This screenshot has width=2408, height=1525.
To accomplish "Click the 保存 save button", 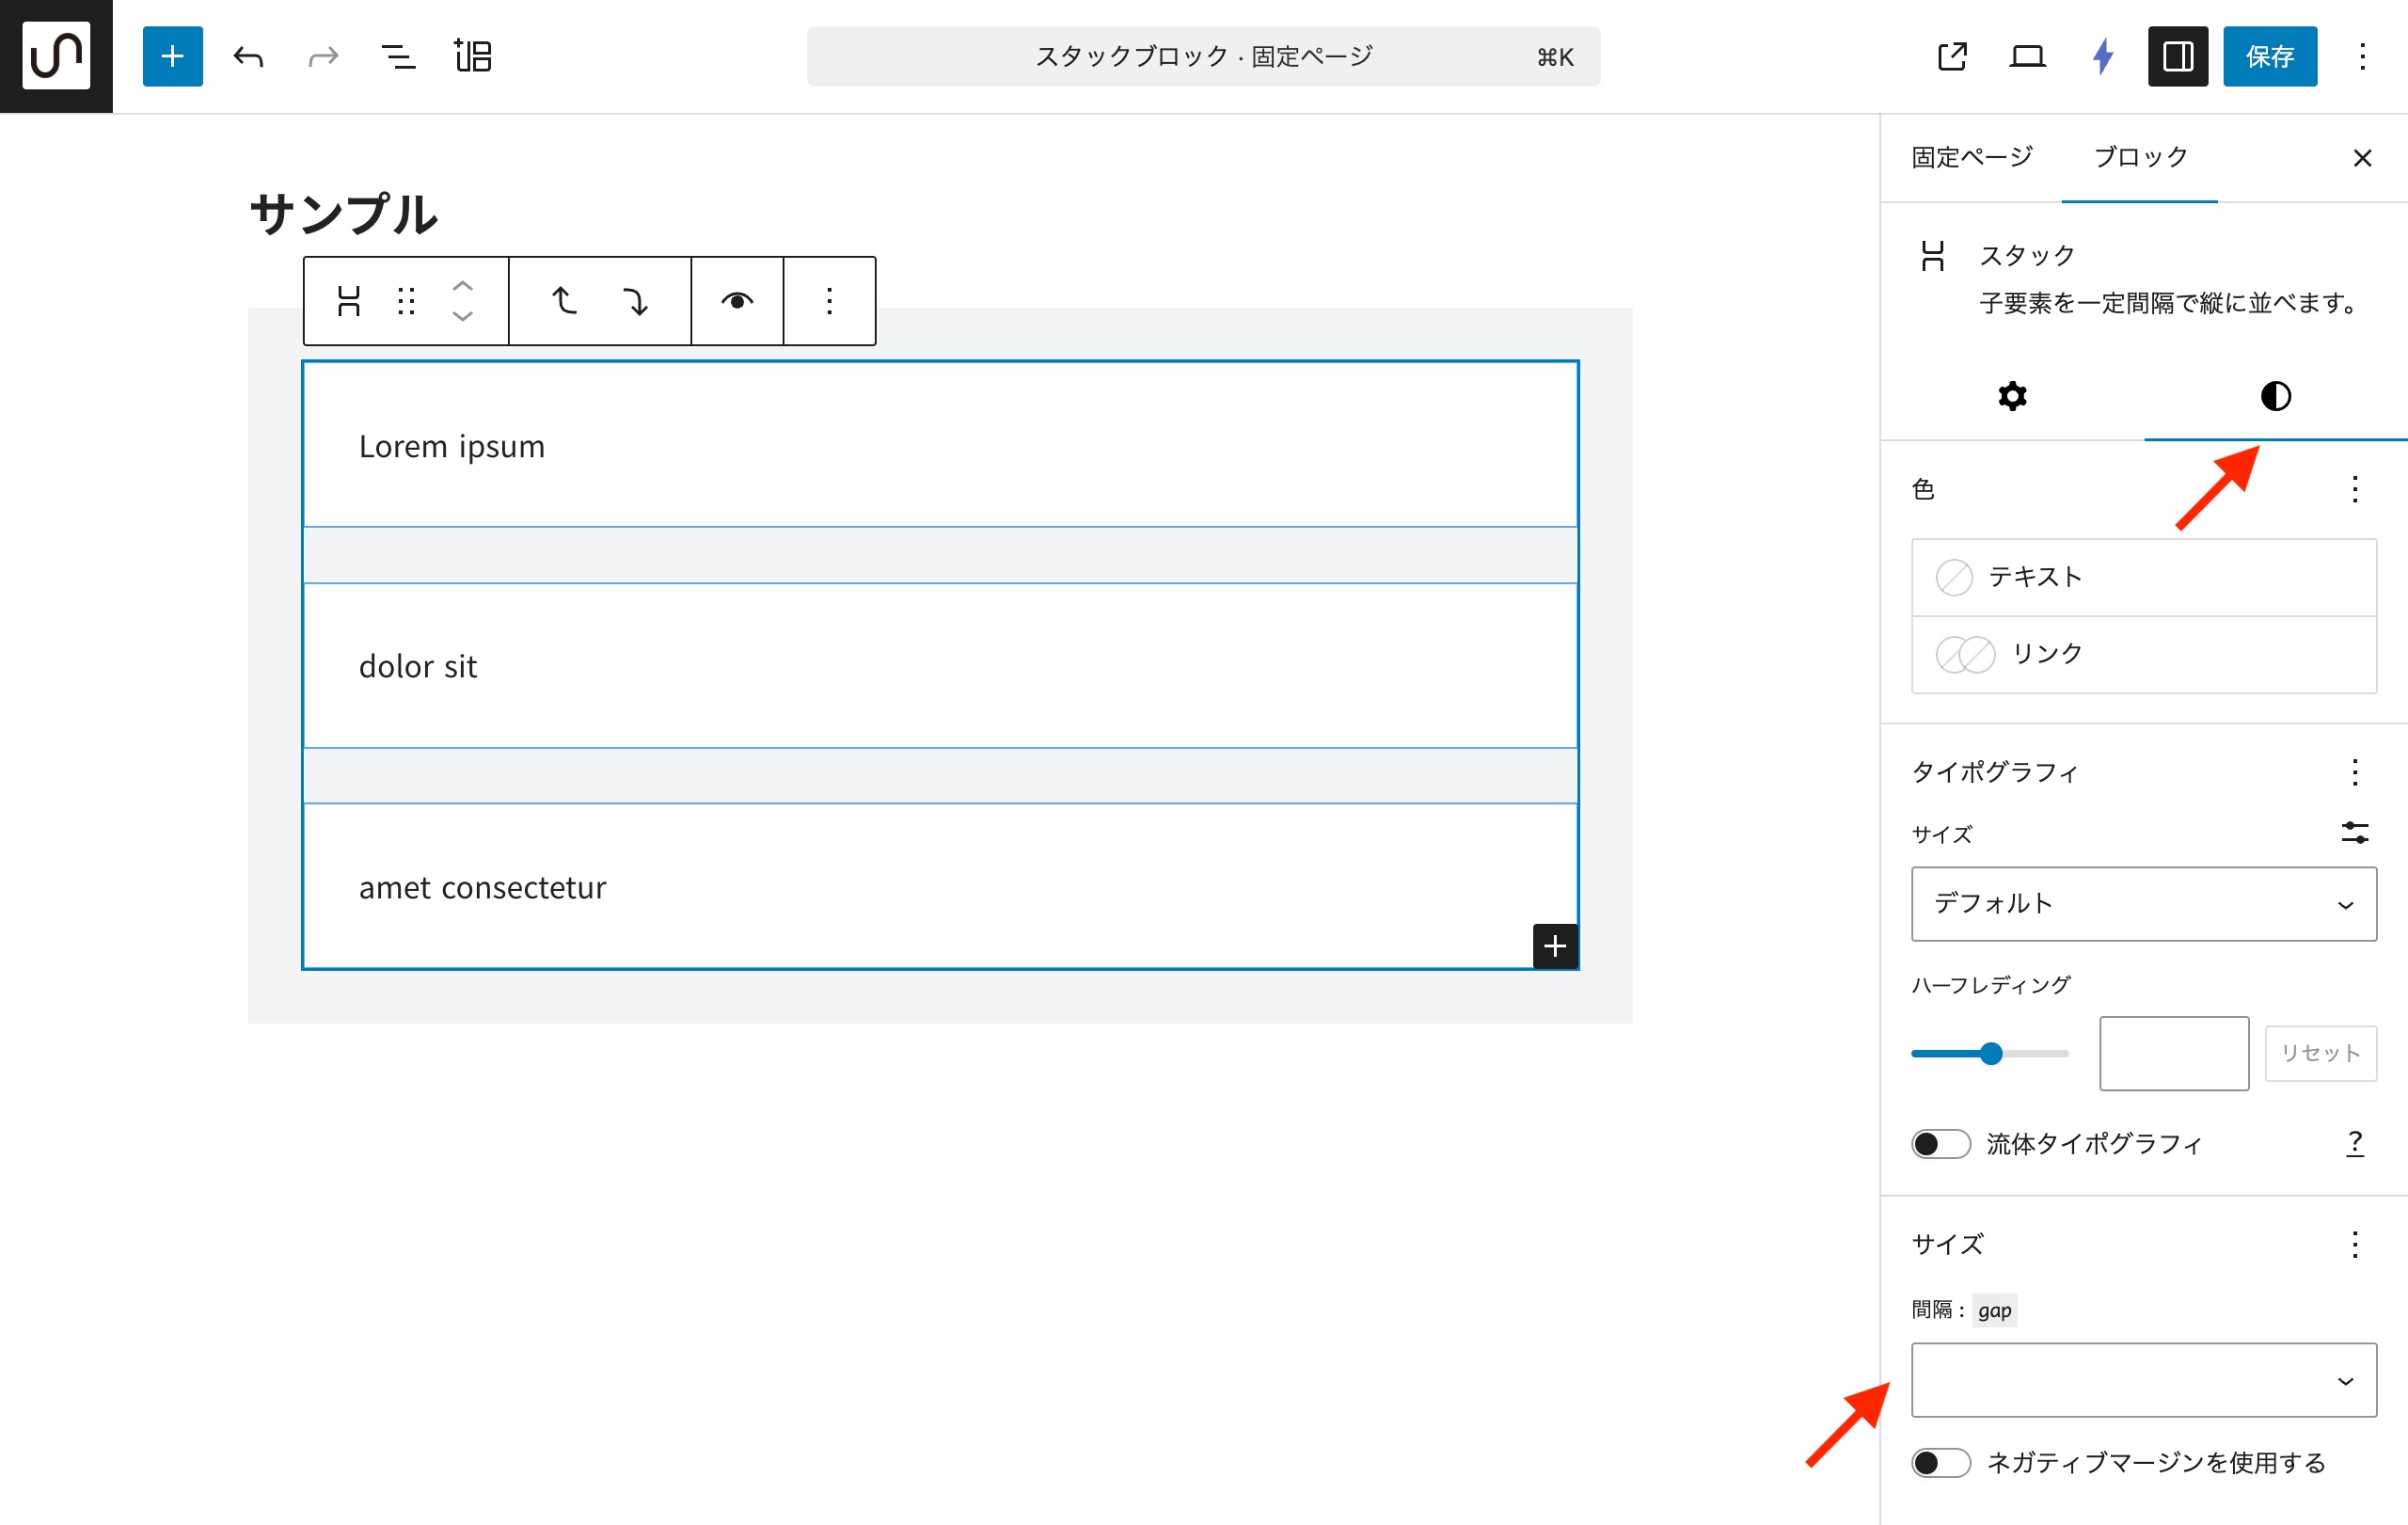I will point(2269,56).
